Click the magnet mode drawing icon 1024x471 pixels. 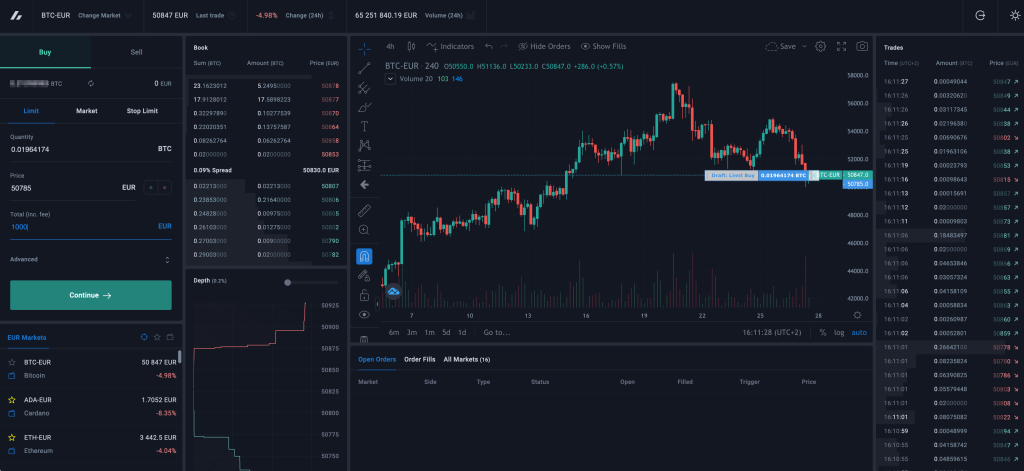364,257
